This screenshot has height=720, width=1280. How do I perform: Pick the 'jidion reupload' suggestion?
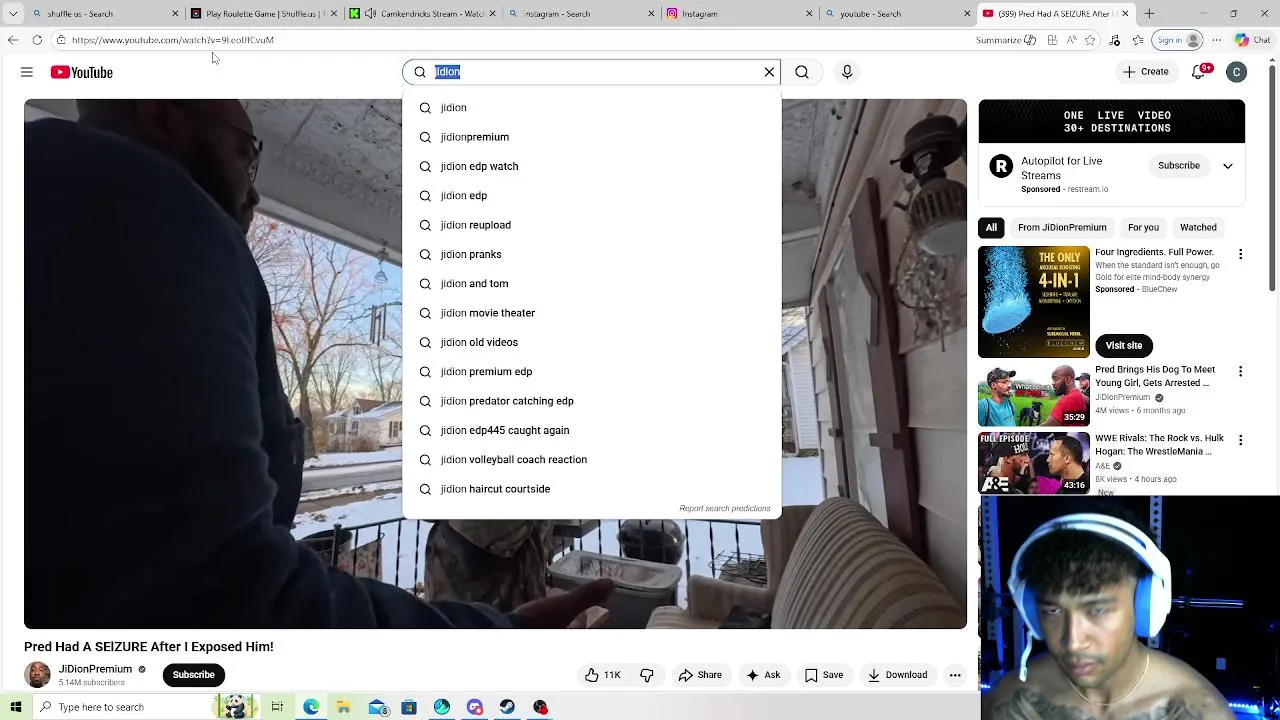click(x=592, y=225)
